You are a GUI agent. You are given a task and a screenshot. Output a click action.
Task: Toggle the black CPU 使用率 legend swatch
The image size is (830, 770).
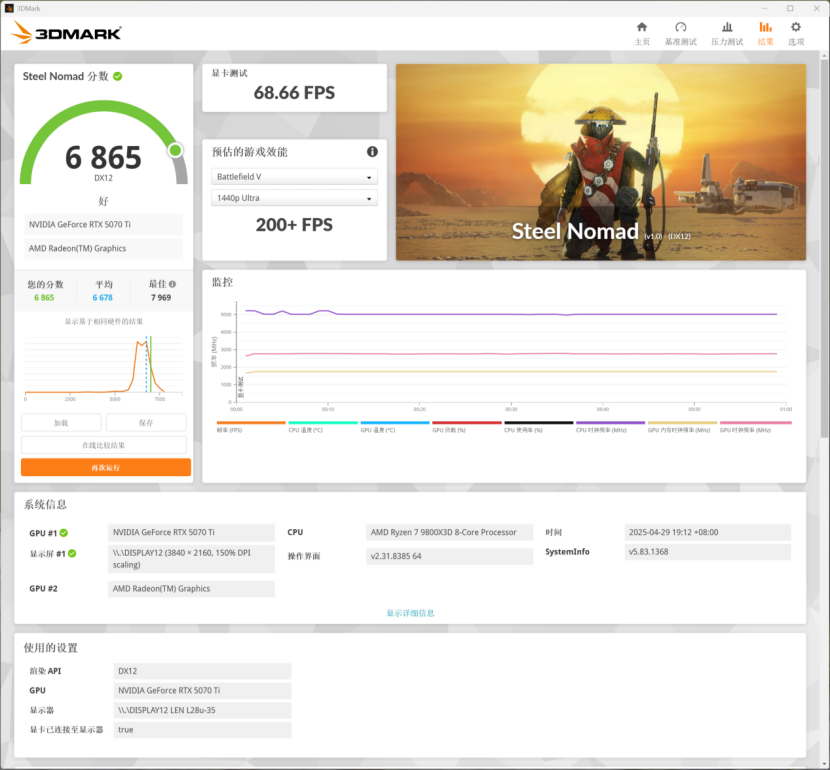[539, 423]
